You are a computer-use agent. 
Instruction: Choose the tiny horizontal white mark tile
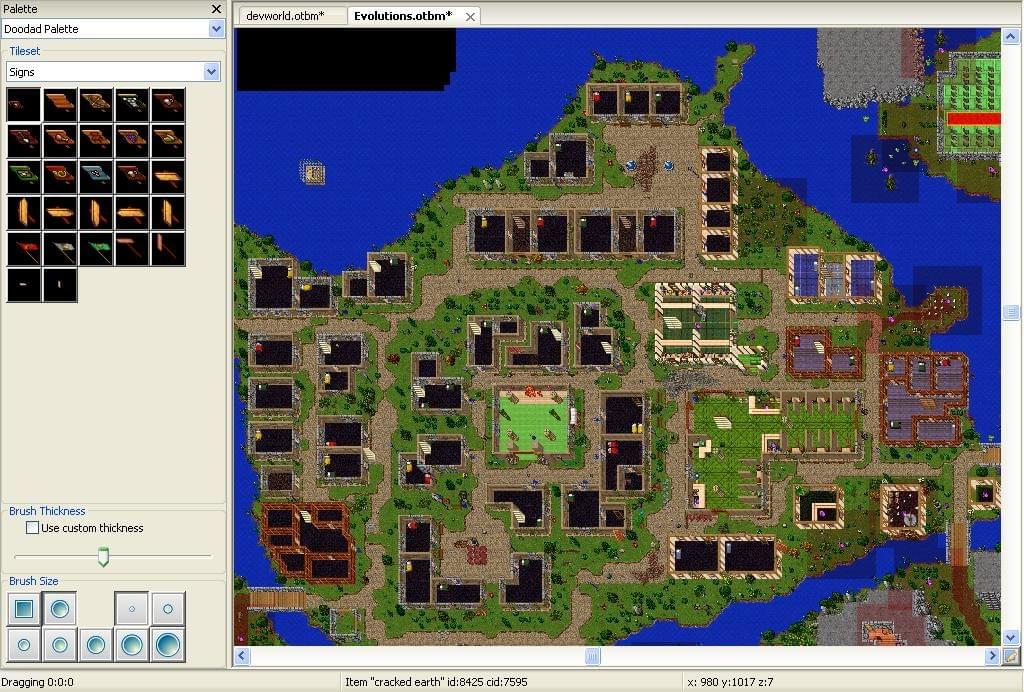[x=24, y=285]
